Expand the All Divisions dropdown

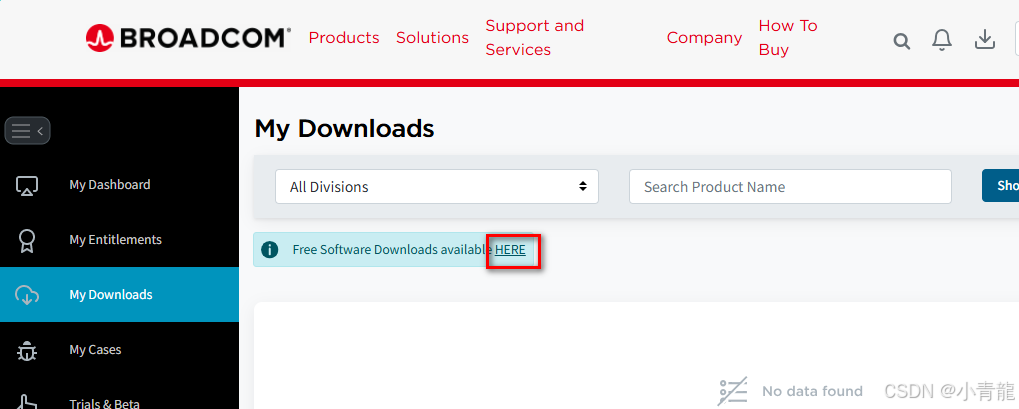437,187
